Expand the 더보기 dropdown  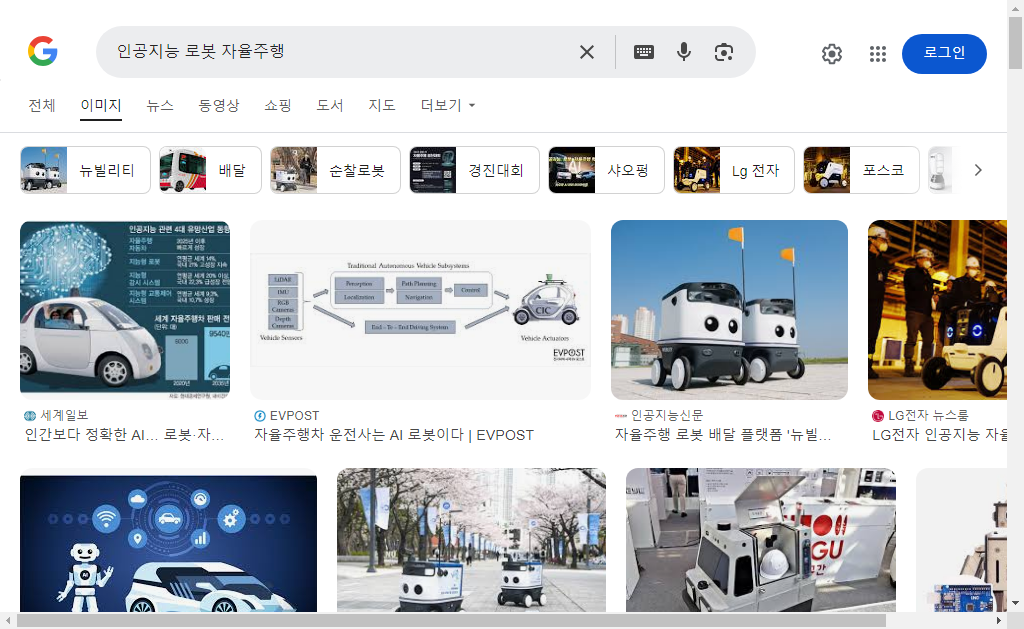[448, 105]
